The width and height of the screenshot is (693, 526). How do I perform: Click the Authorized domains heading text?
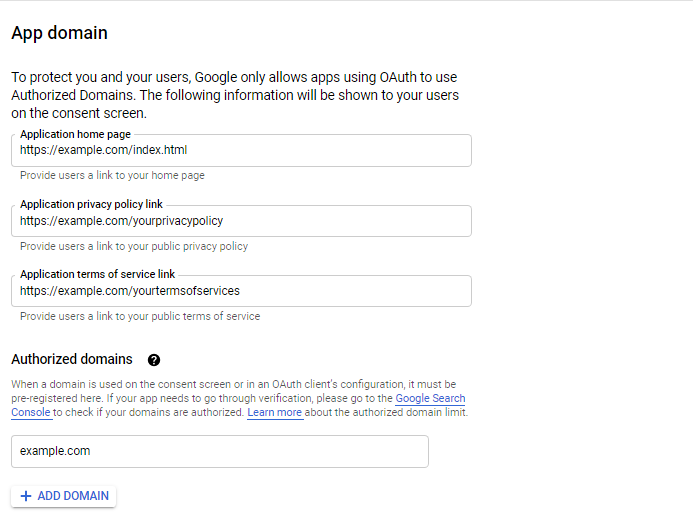pos(71,359)
